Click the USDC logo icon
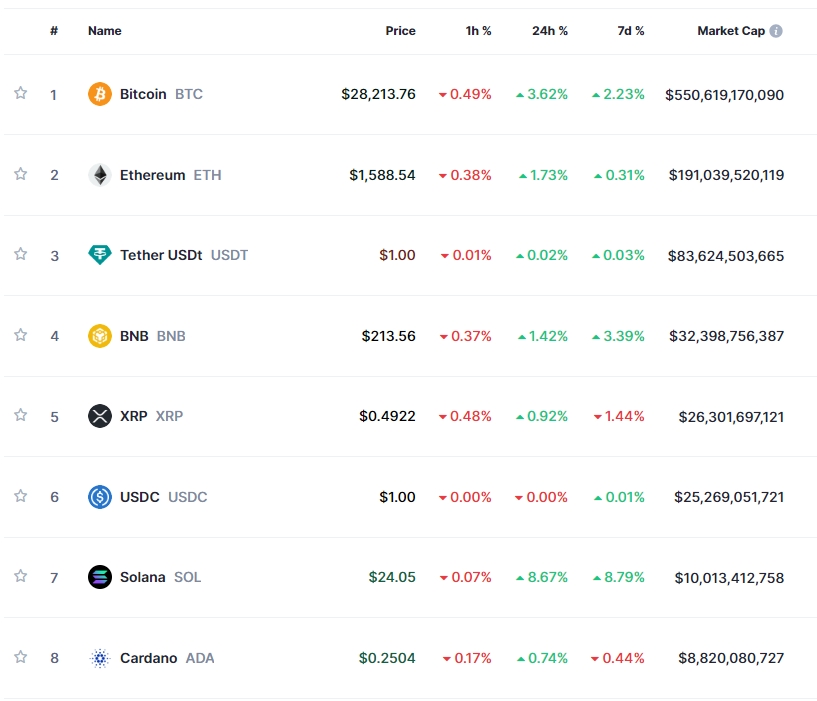The image size is (817, 701). click(x=100, y=497)
